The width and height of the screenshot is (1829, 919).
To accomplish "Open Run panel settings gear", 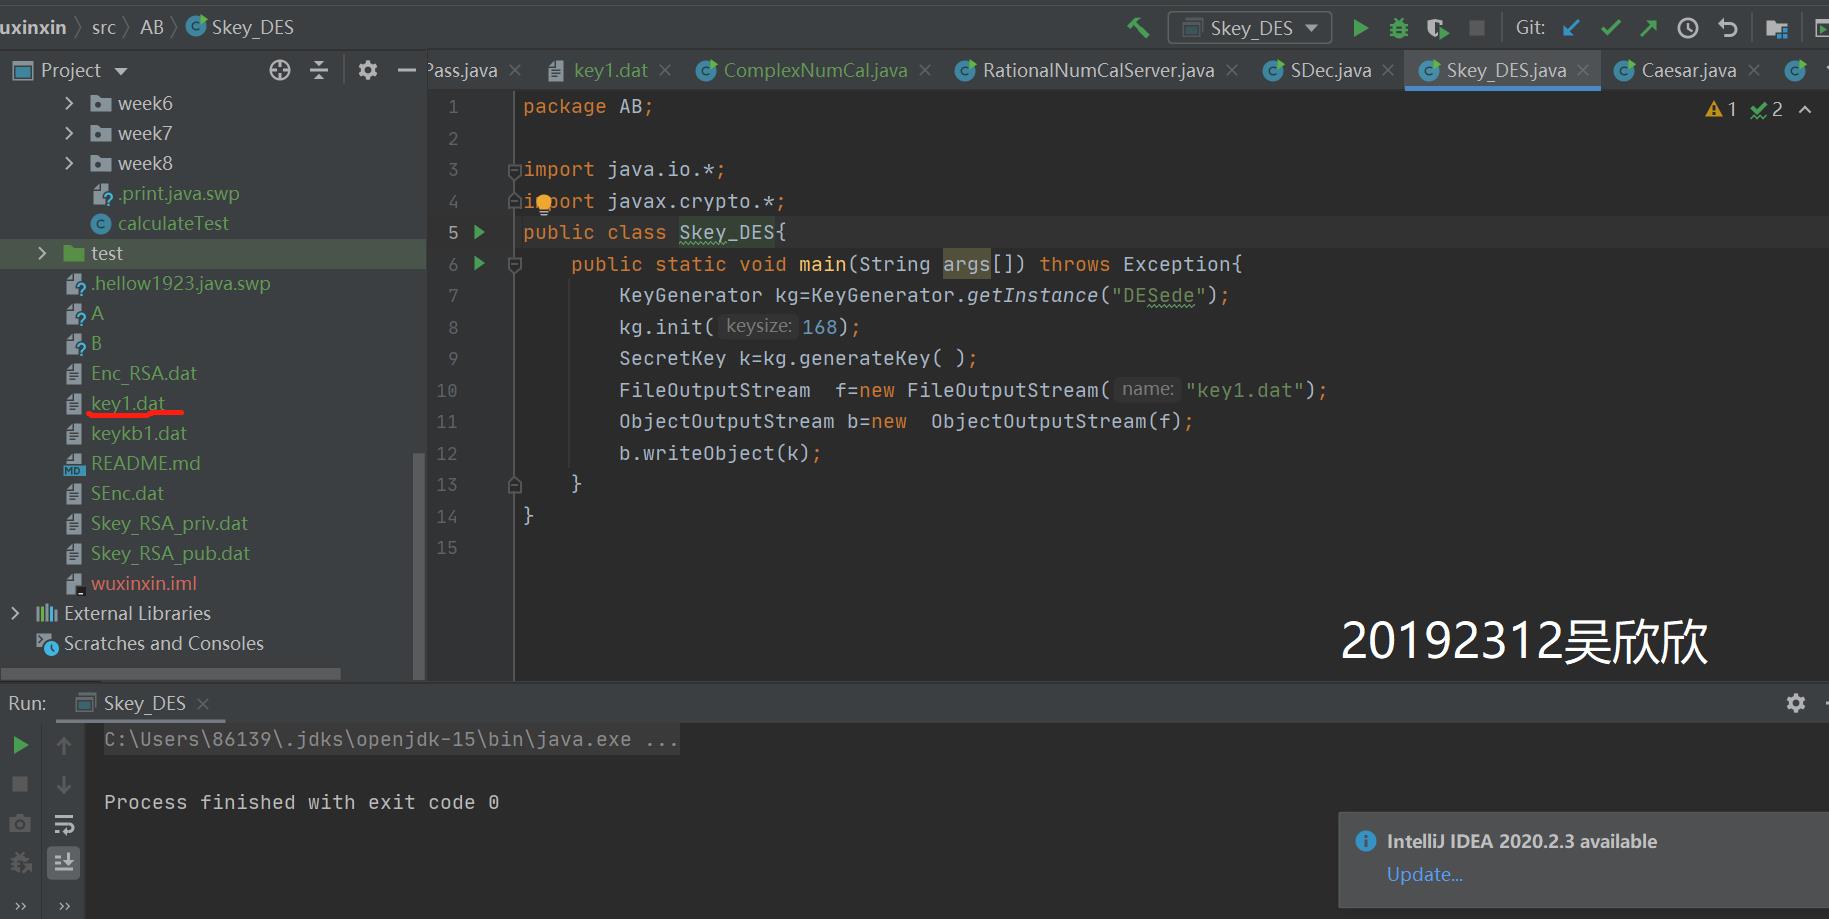I will [x=1796, y=703].
